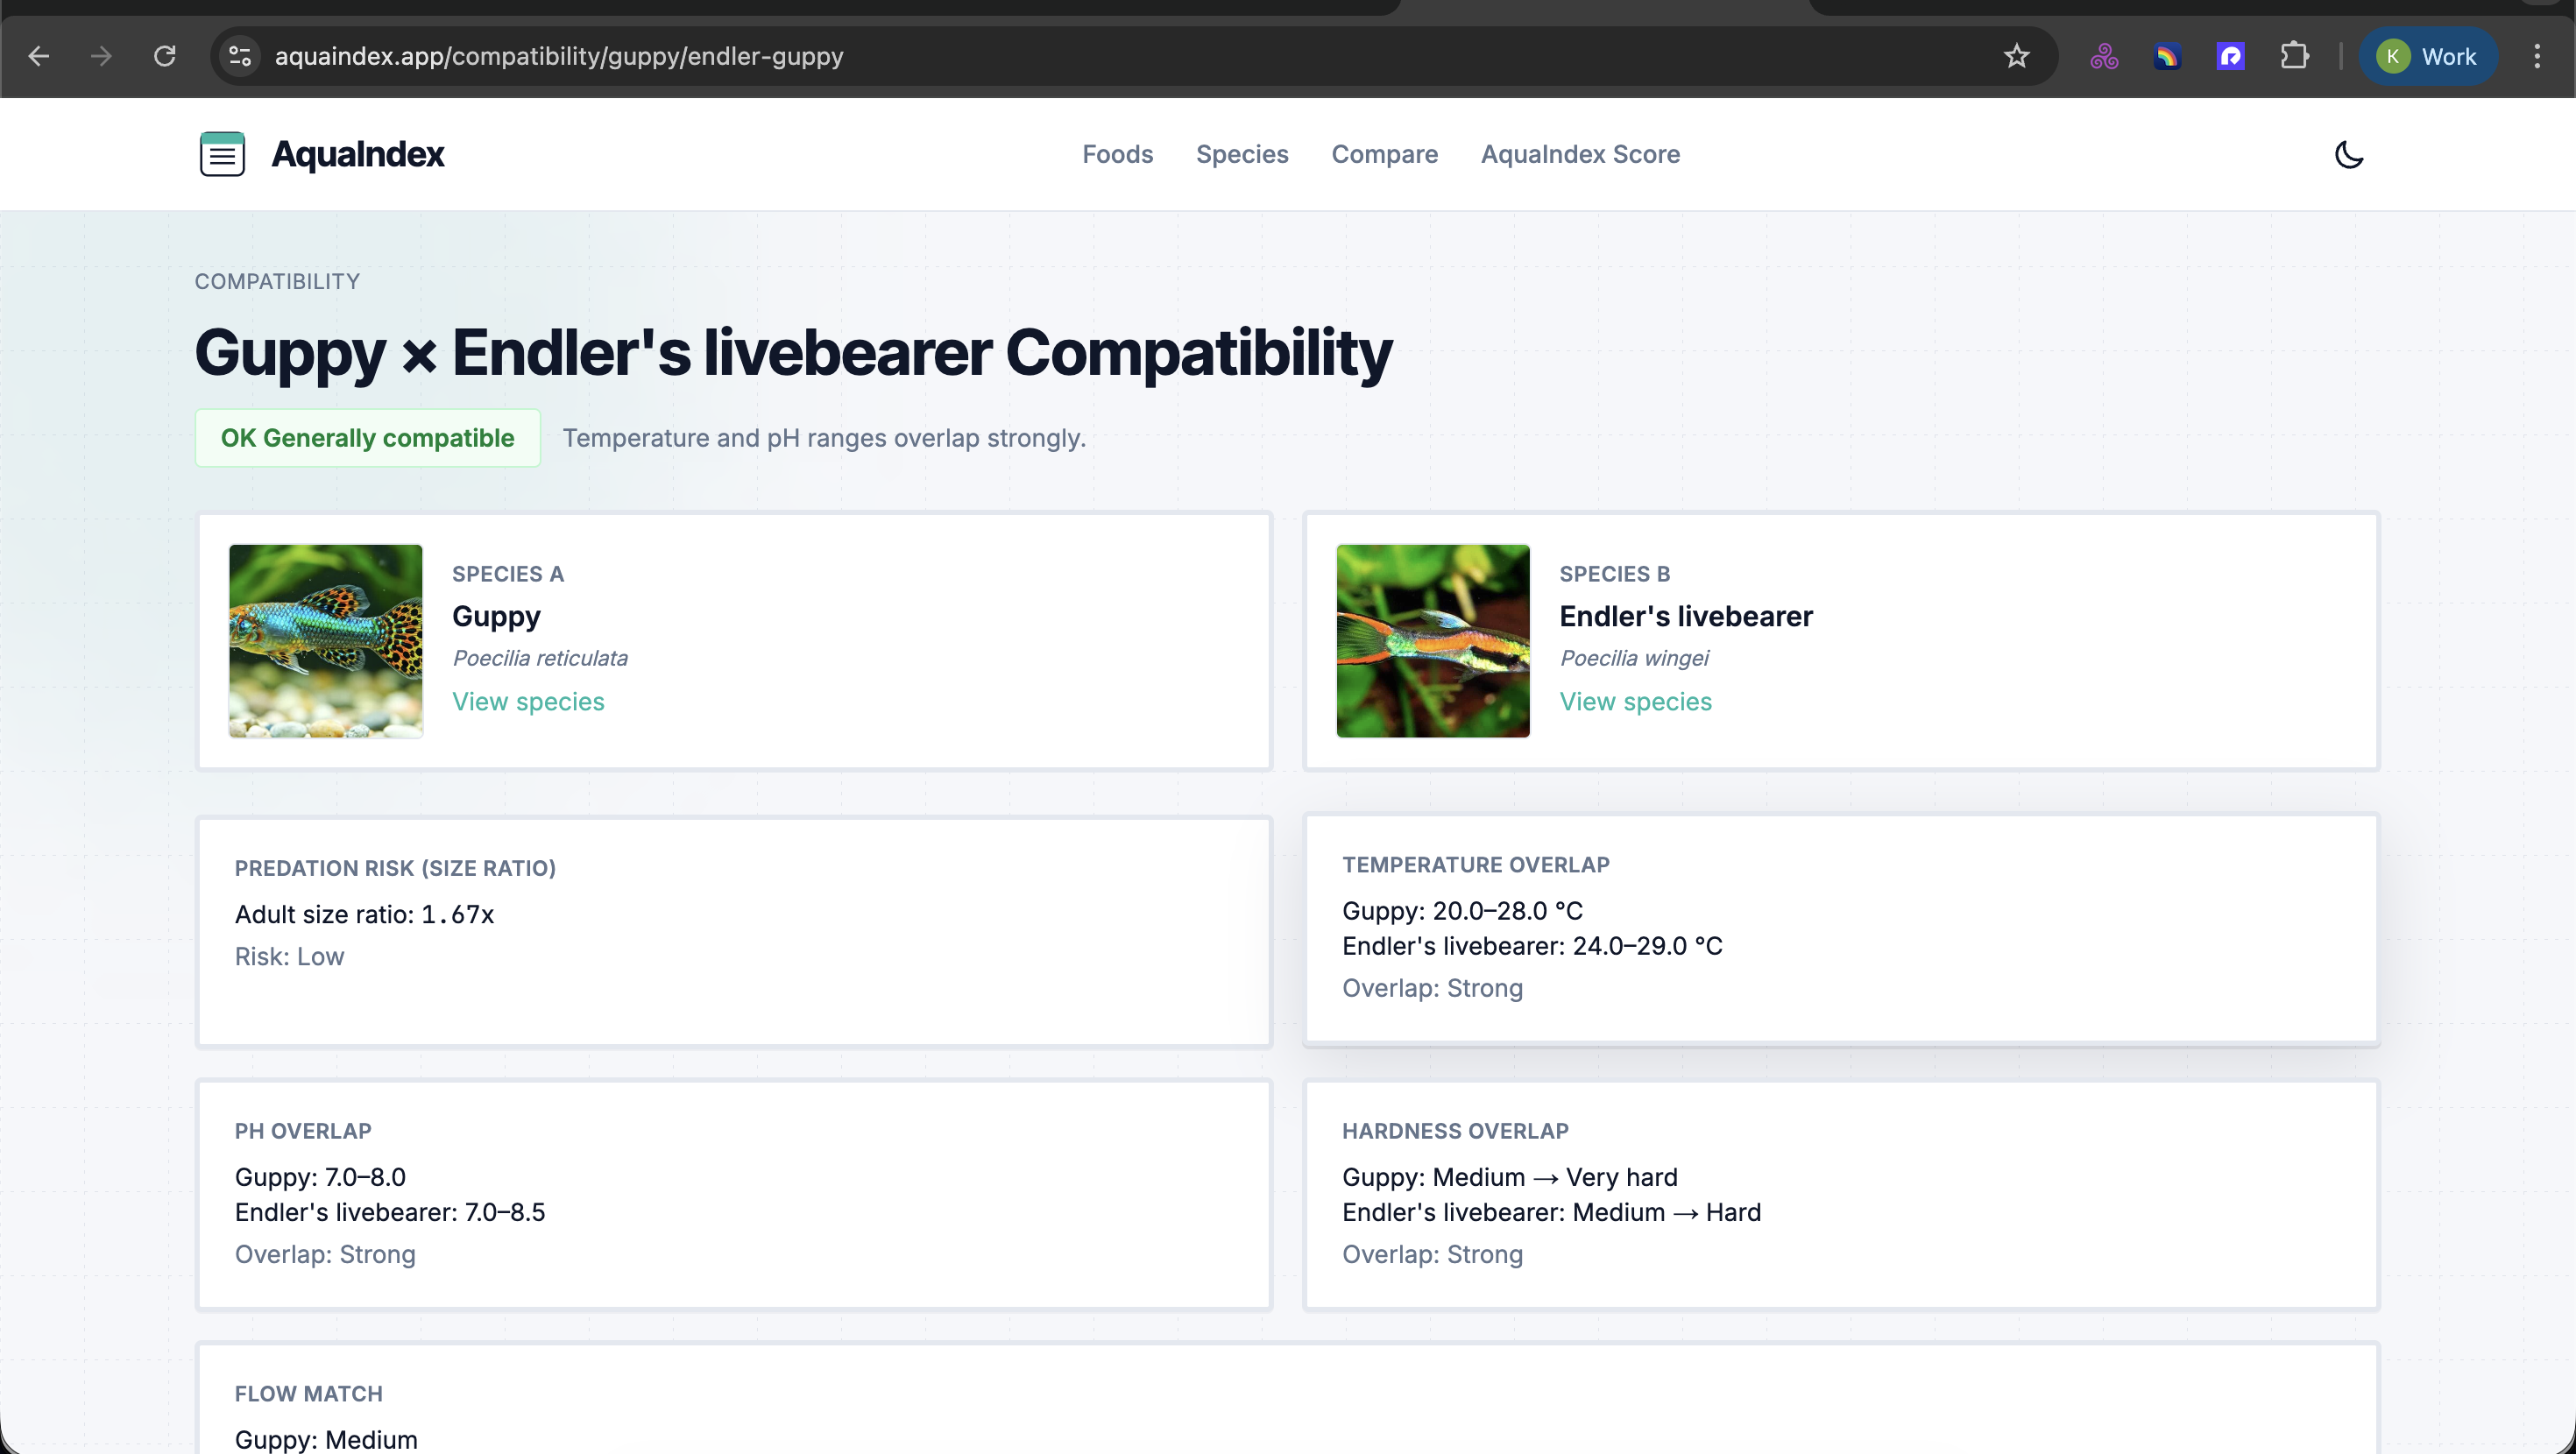
Task: View species details for Endler's livebearer
Action: (x=1636, y=701)
